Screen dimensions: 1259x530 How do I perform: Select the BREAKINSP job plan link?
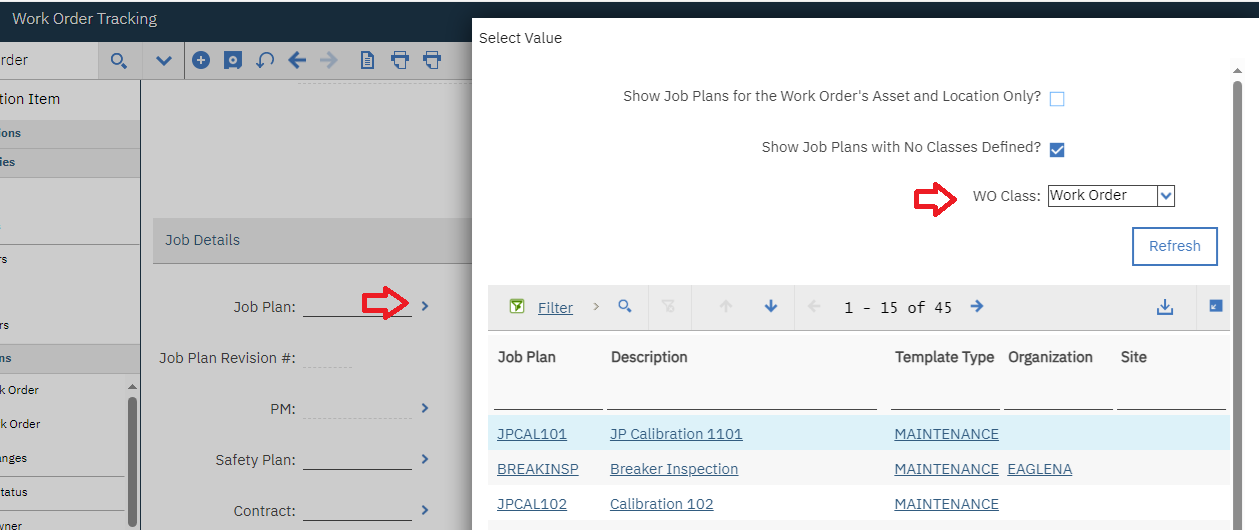537,469
